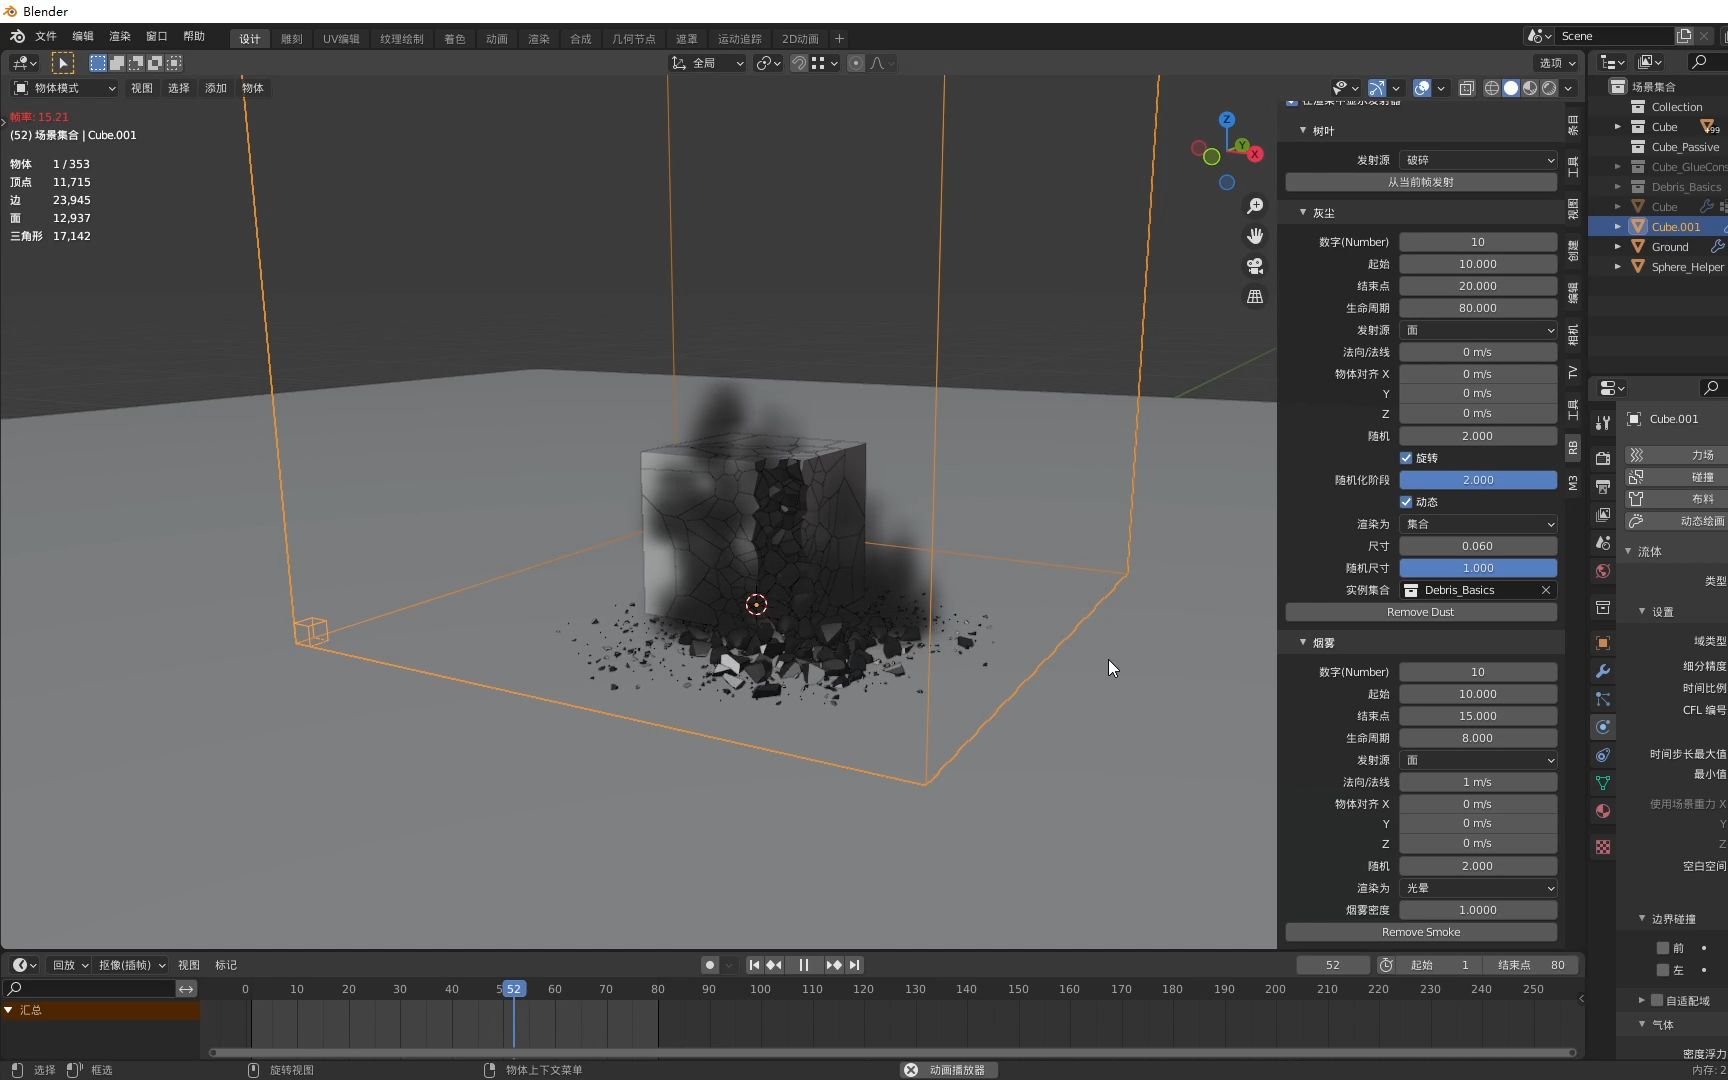Viewport: 1728px width, 1080px height.
Task: Open the 发射源 dropdown in smoke settings
Action: point(1477,760)
